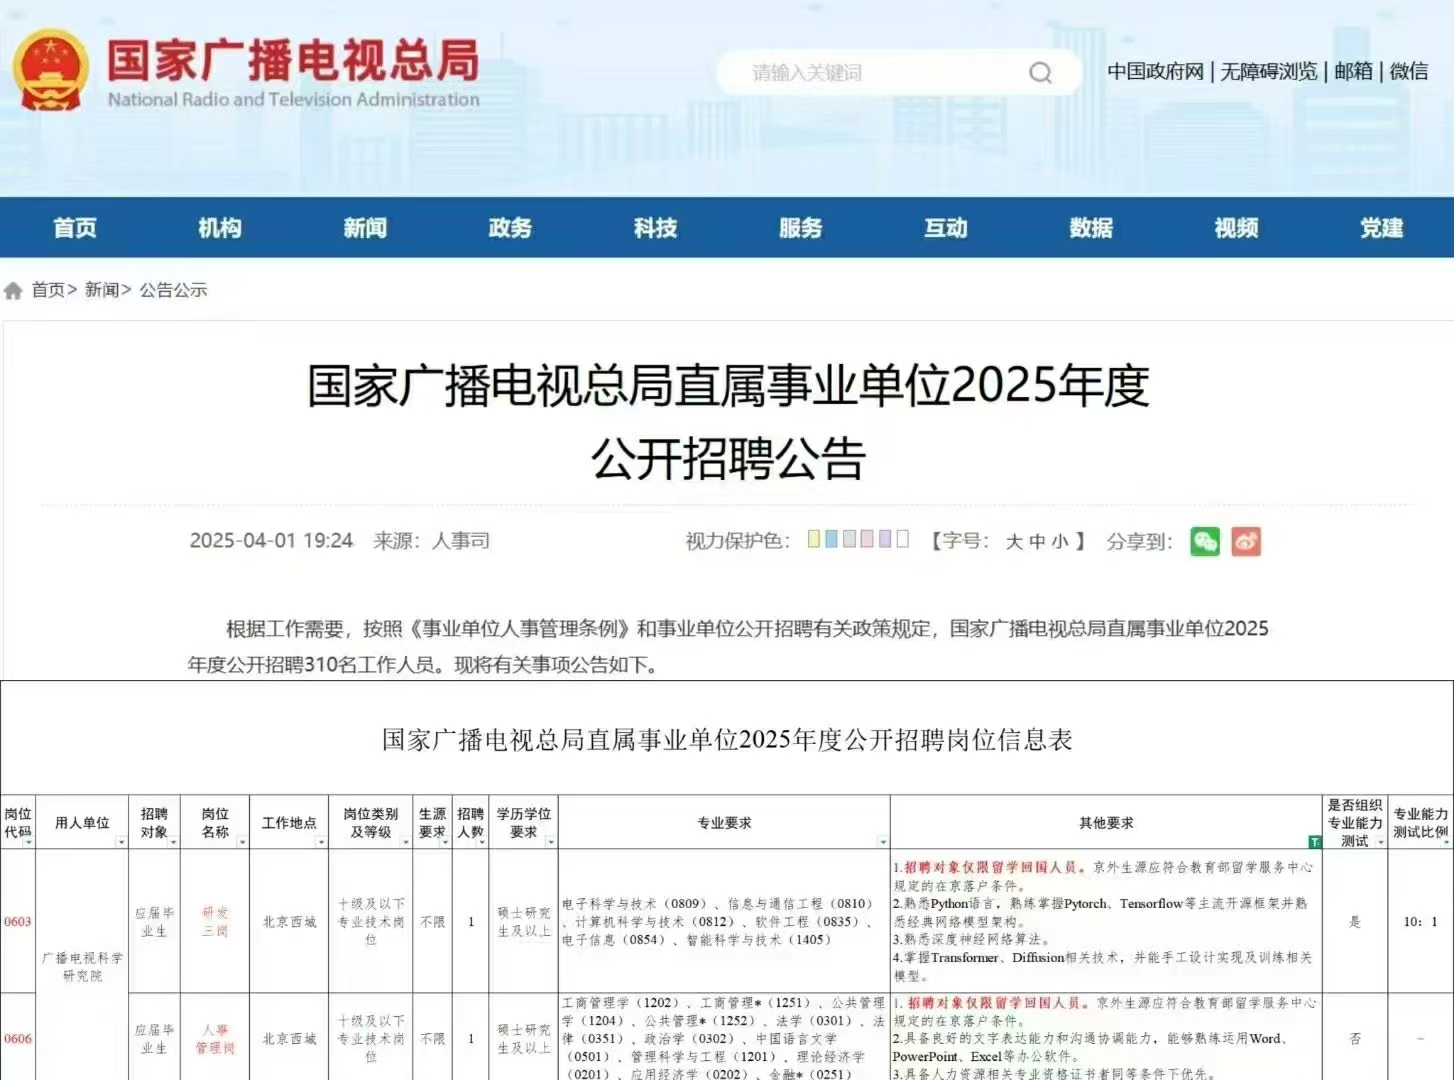1454x1080 pixels.
Task: Open the 岗位类别及等级 column filter dropdown
Action: pyautogui.click(x=405, y=842)
